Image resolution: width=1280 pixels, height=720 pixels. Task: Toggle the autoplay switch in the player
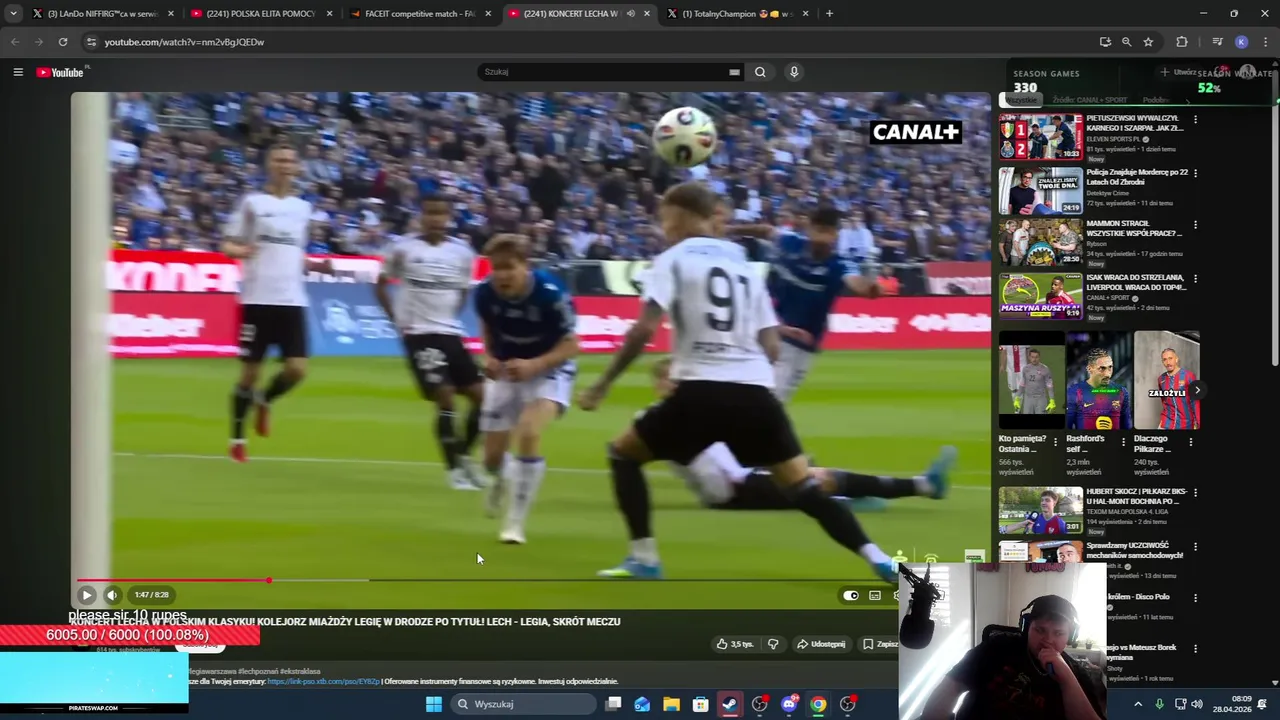(x=850, y=595)
